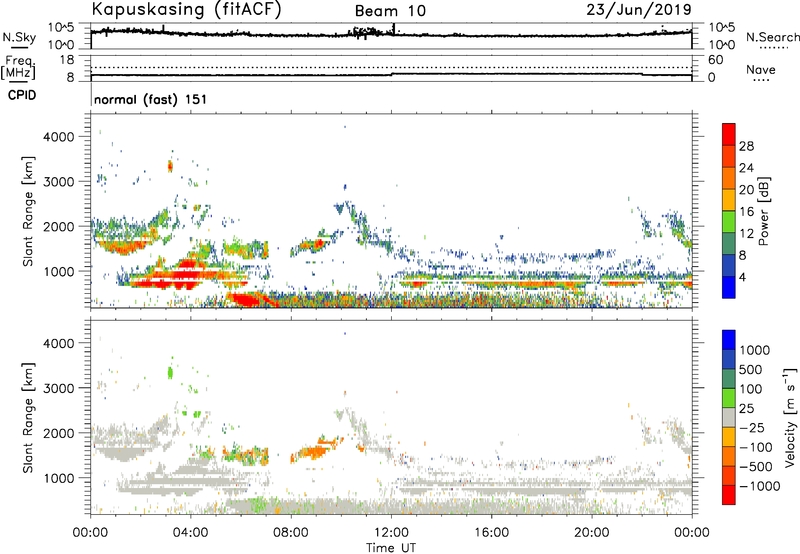This screenshot has width=800, height=554.
Task: Select the 'Beam 10' label
Action: [x=390, y=11]
